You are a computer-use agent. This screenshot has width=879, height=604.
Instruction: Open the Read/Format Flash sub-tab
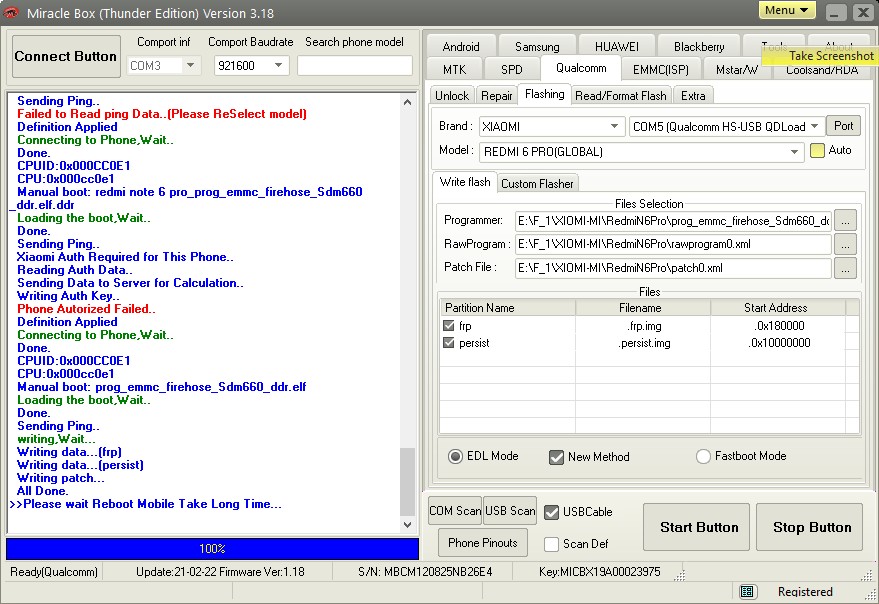[x=621, y=96]
